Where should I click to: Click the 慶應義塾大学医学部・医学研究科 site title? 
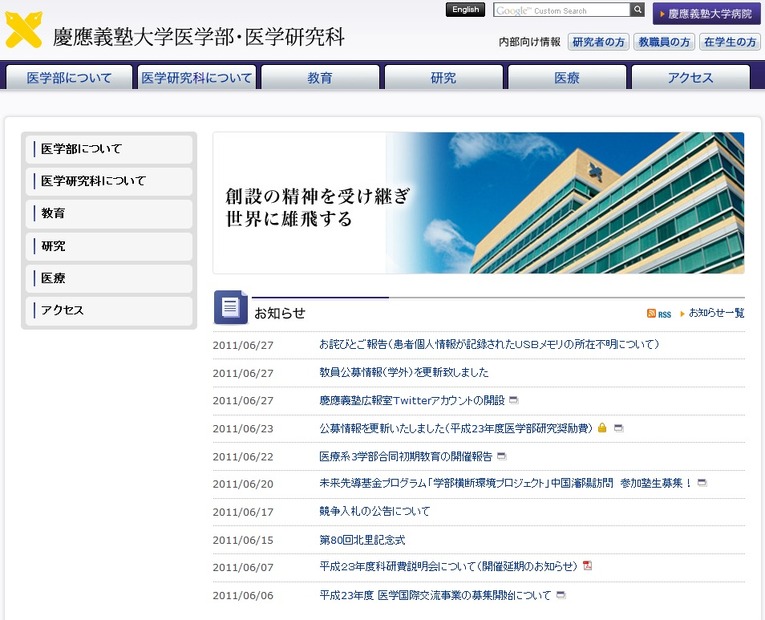[199, 37]
